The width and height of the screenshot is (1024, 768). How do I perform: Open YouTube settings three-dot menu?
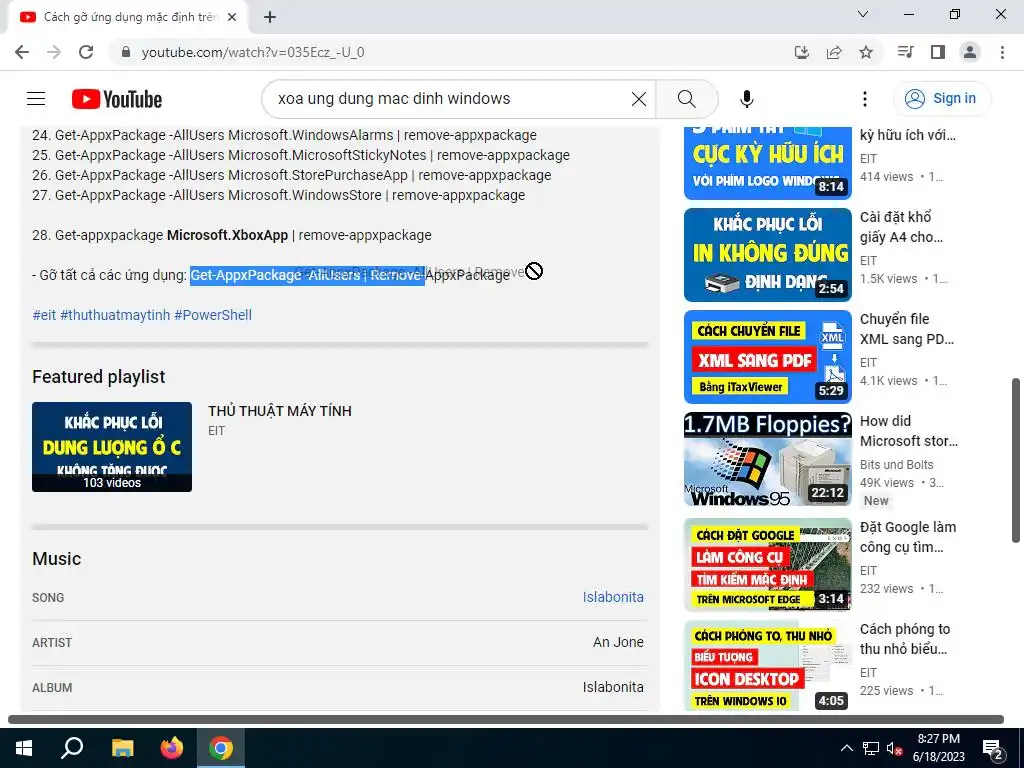tap(865, 99)
